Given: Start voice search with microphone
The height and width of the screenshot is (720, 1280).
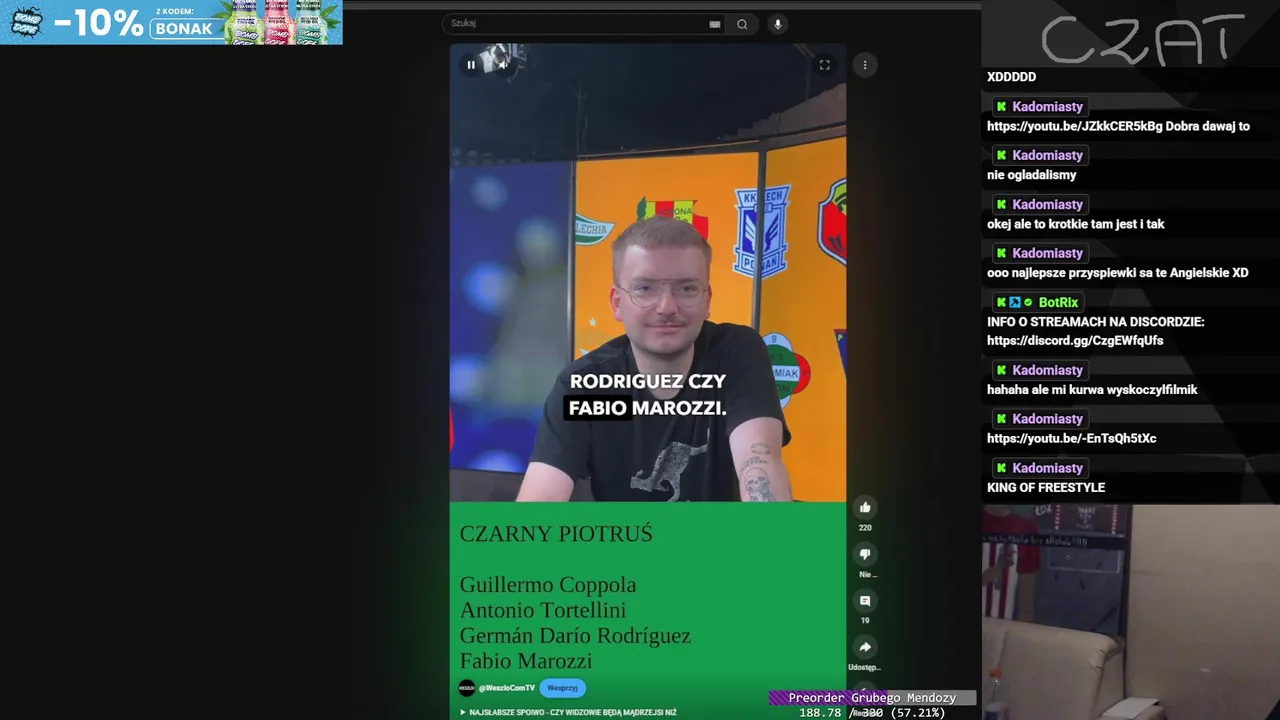Looking at the screenshot, I should coord(778,24).
